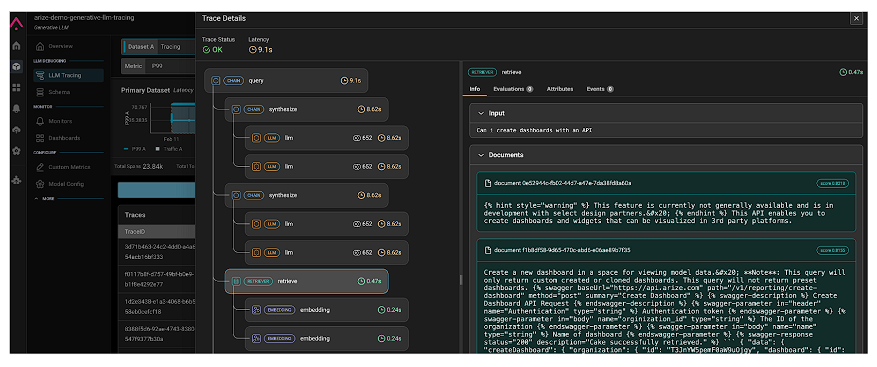The height and width of the screenshot is (367, 877).
Task: Switch to the Attributes tab
Action: click(x=559, y=89)
